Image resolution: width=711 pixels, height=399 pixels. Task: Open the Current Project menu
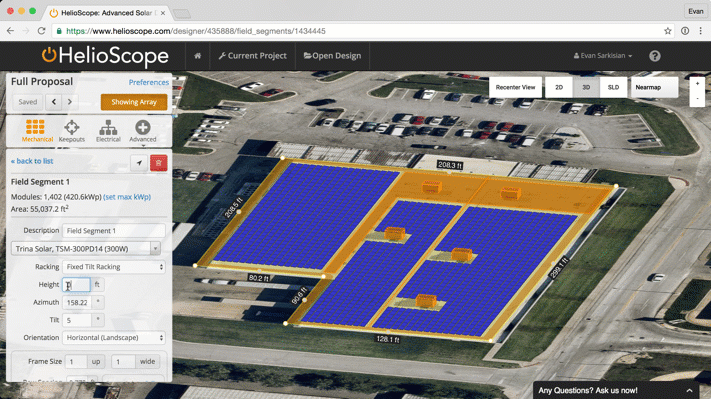pos(252,56)
